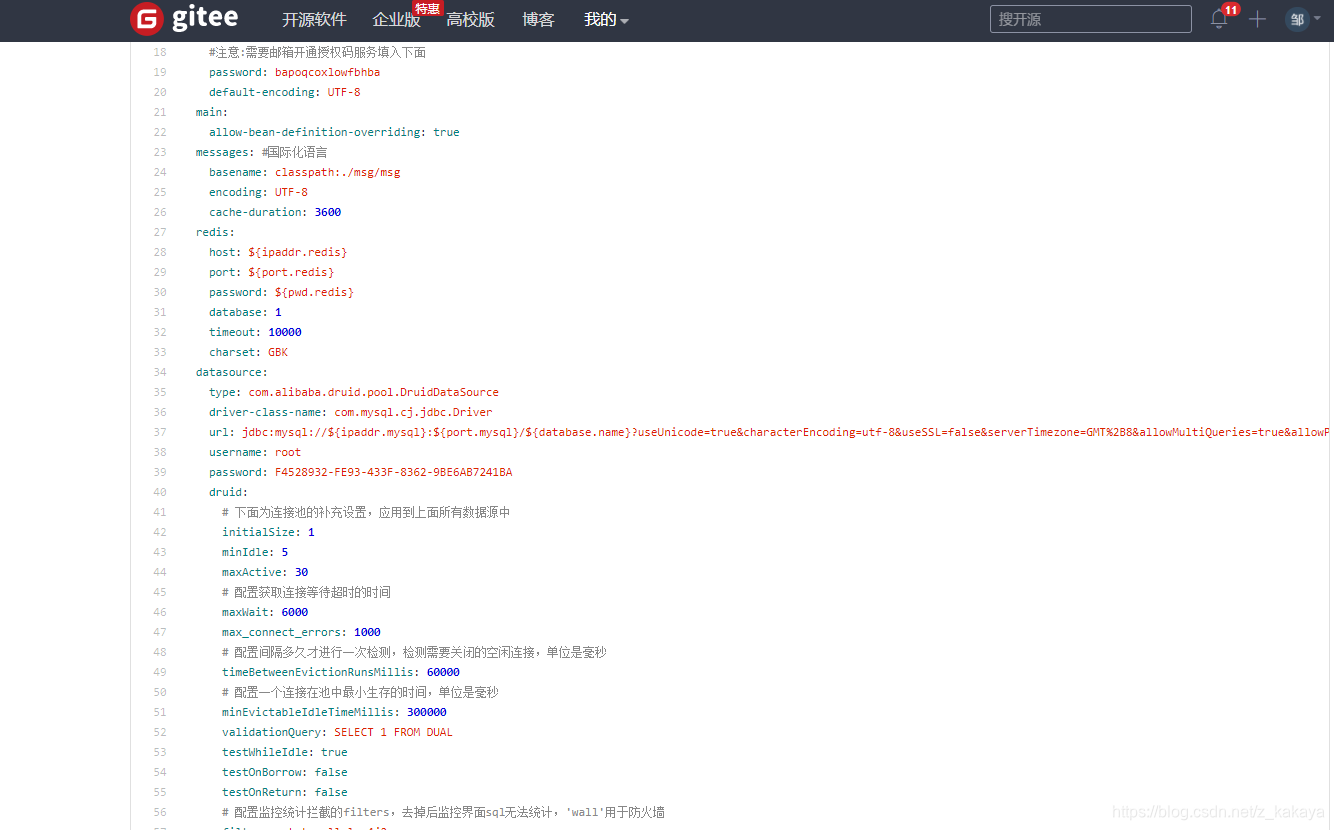The image size is (1334, 830).
Task: Focus the 搜开源 search field
Action: click(1090, 19)
